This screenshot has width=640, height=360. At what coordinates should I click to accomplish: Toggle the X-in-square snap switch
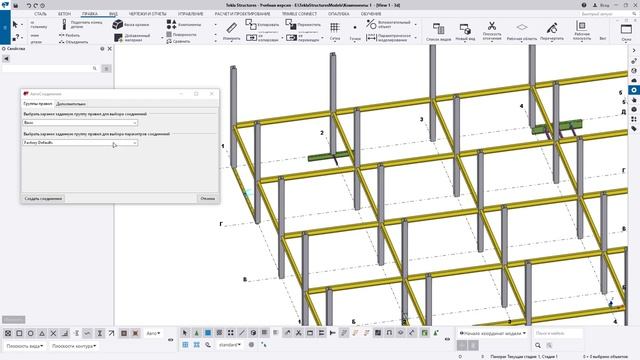coord(8,333)
